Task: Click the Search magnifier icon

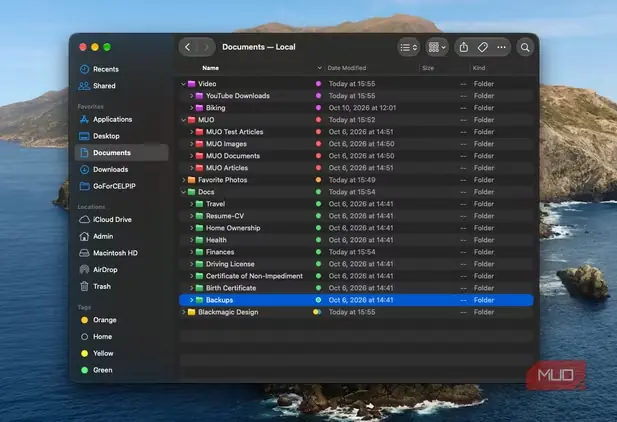Action: coord(525,48)
